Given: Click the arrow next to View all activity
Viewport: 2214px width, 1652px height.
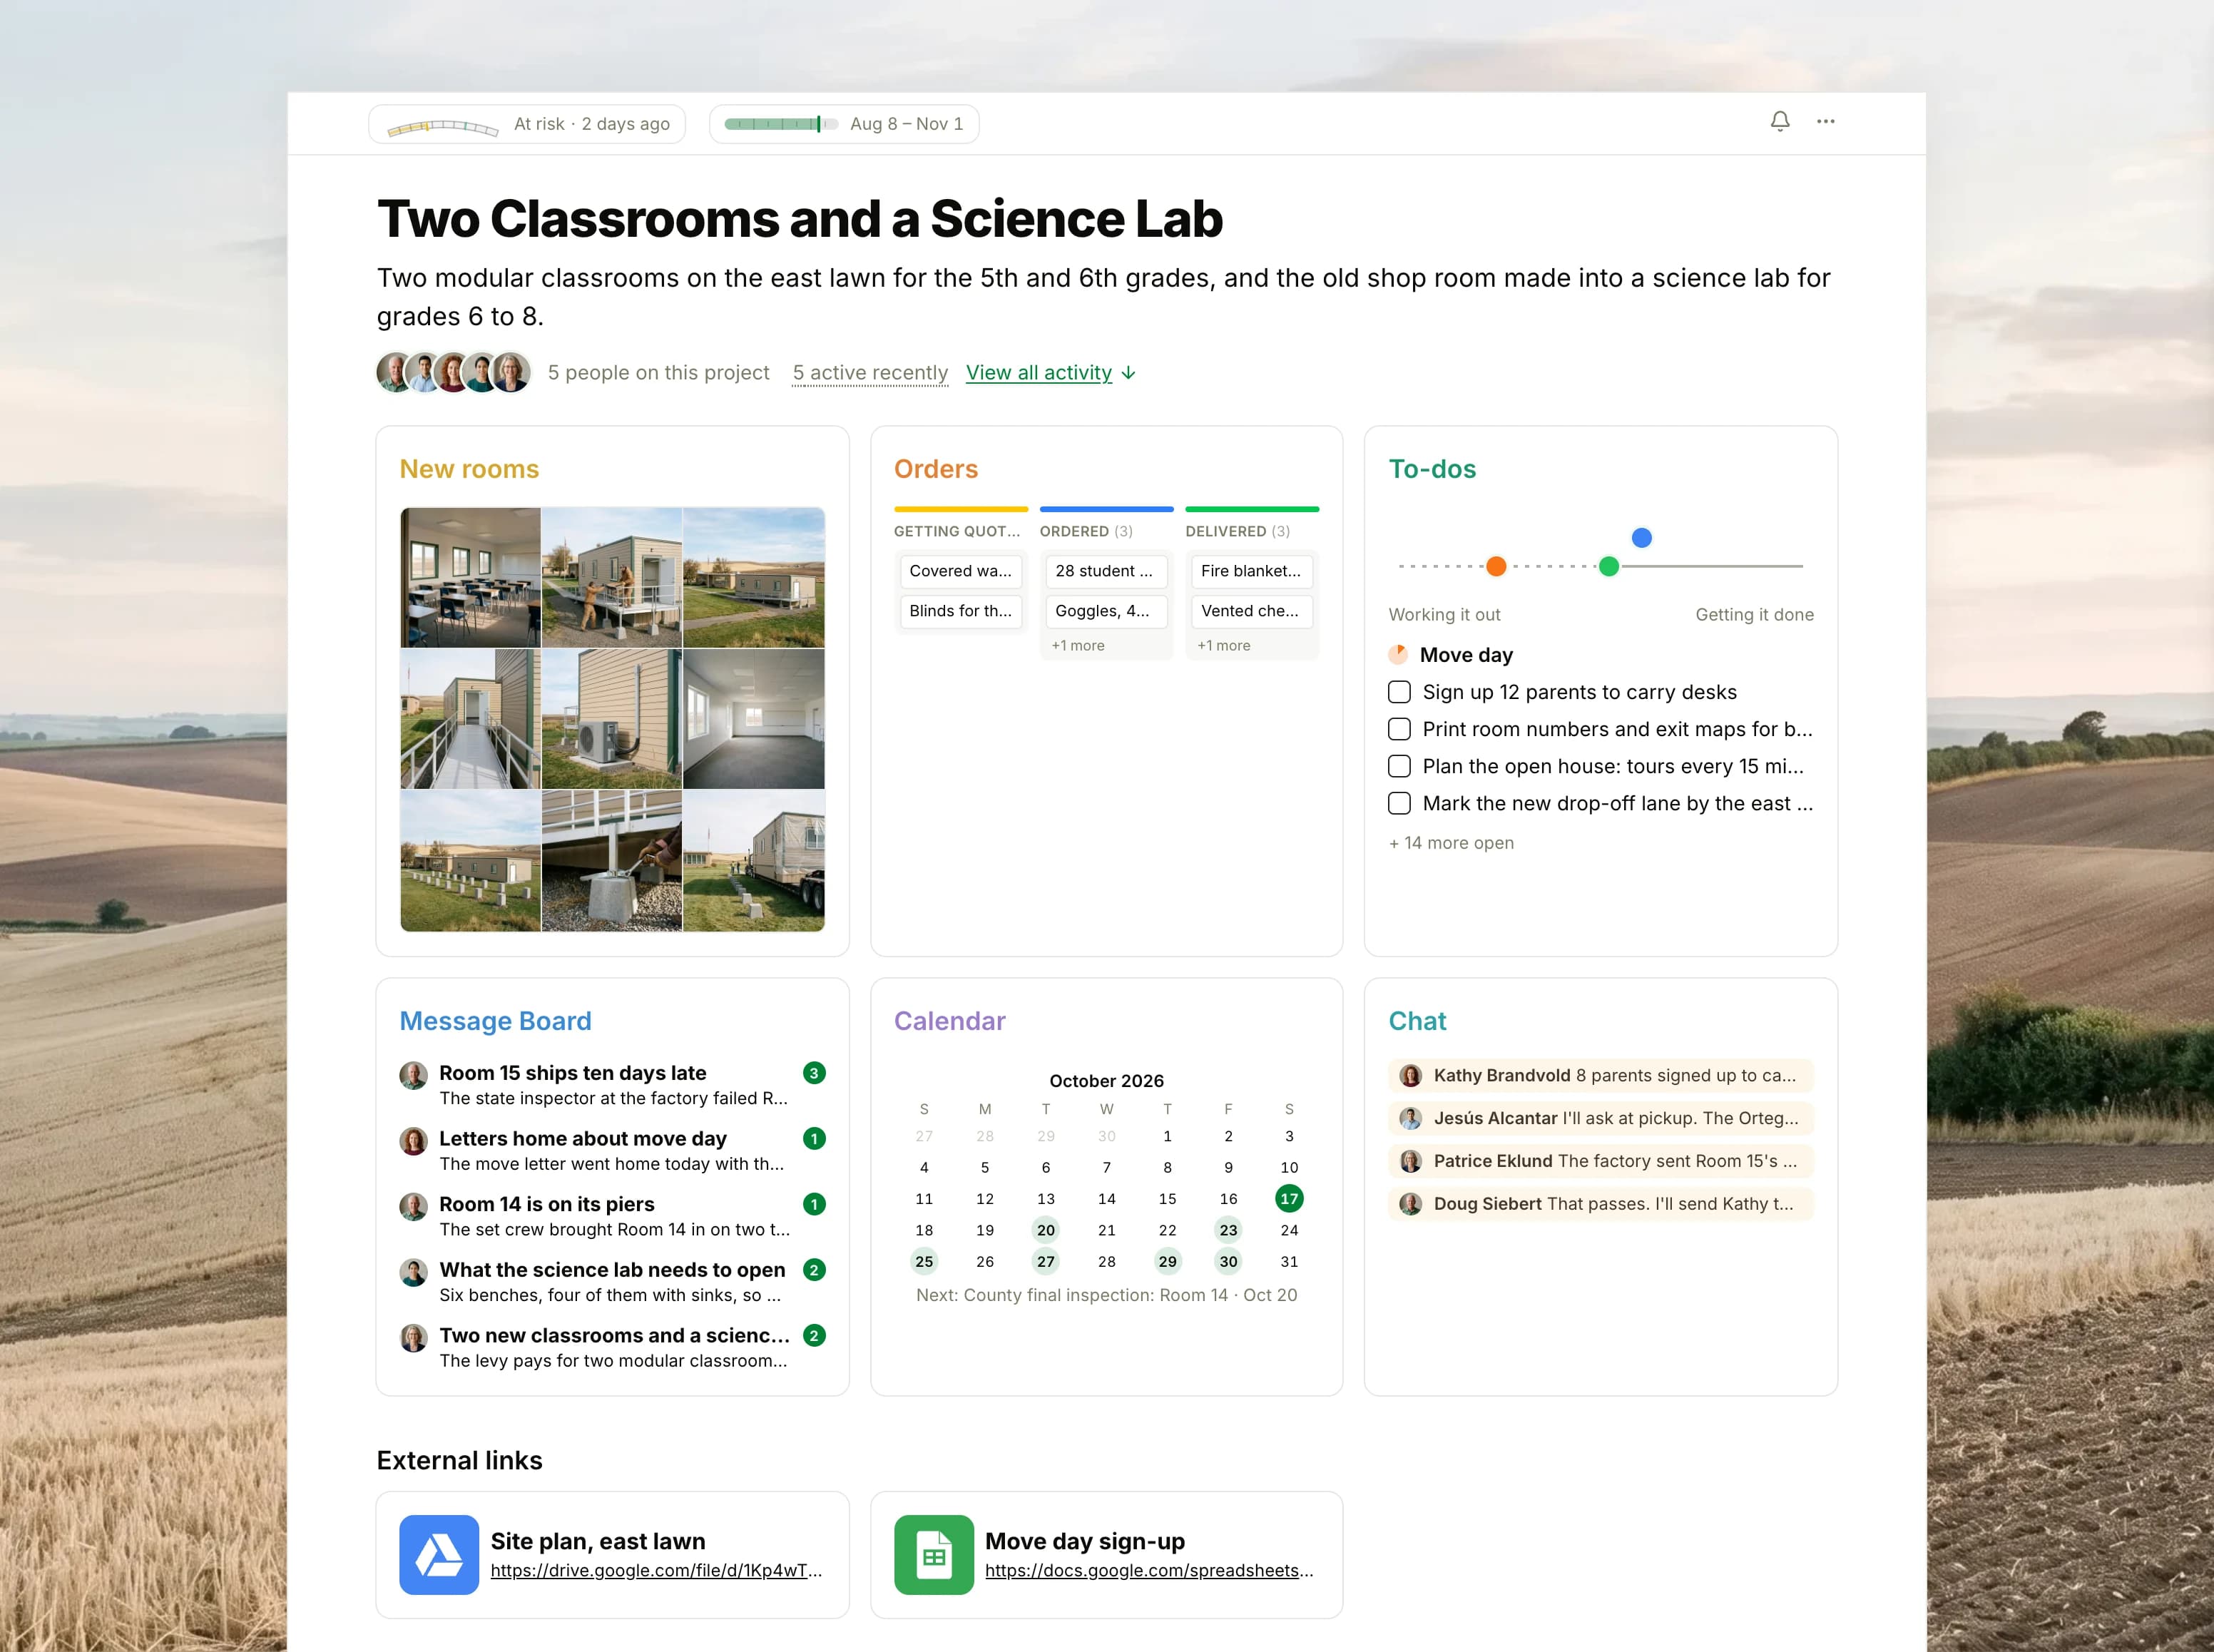Looking at the screenshot, I should (x=1128, y=373).
